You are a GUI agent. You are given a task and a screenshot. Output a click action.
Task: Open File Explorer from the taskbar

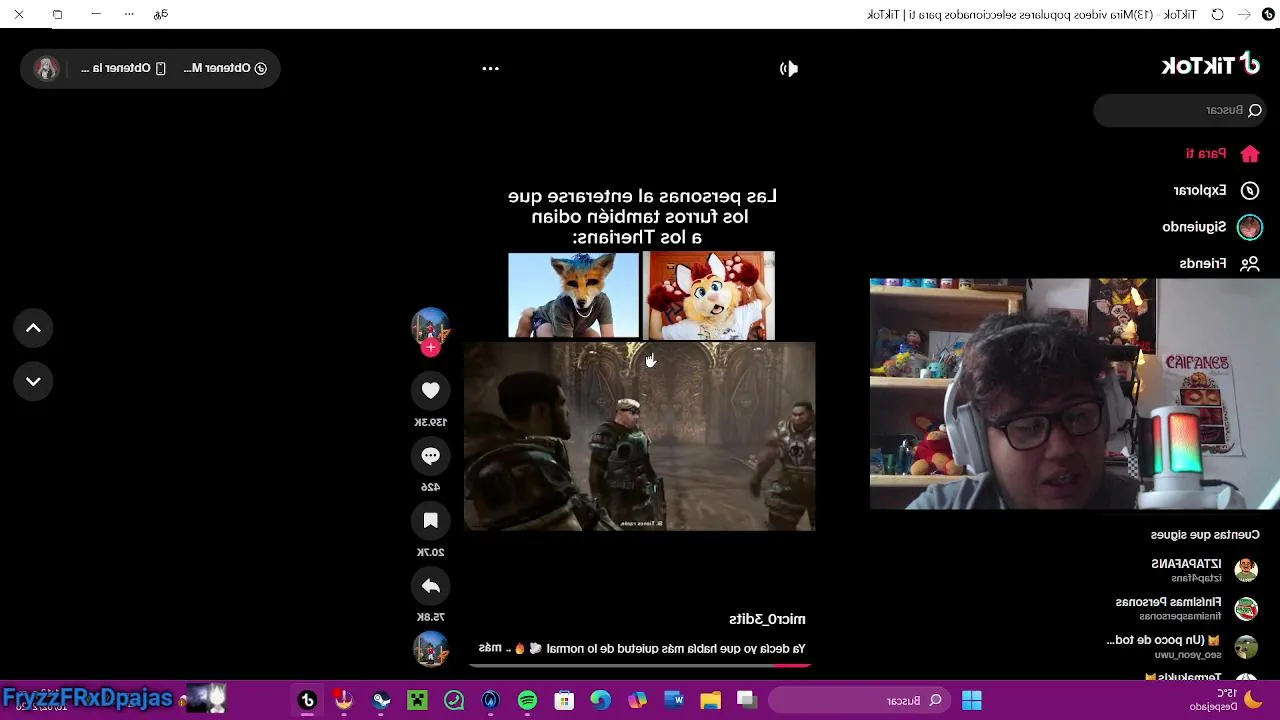pyautogui.click(x=710, y=700)
